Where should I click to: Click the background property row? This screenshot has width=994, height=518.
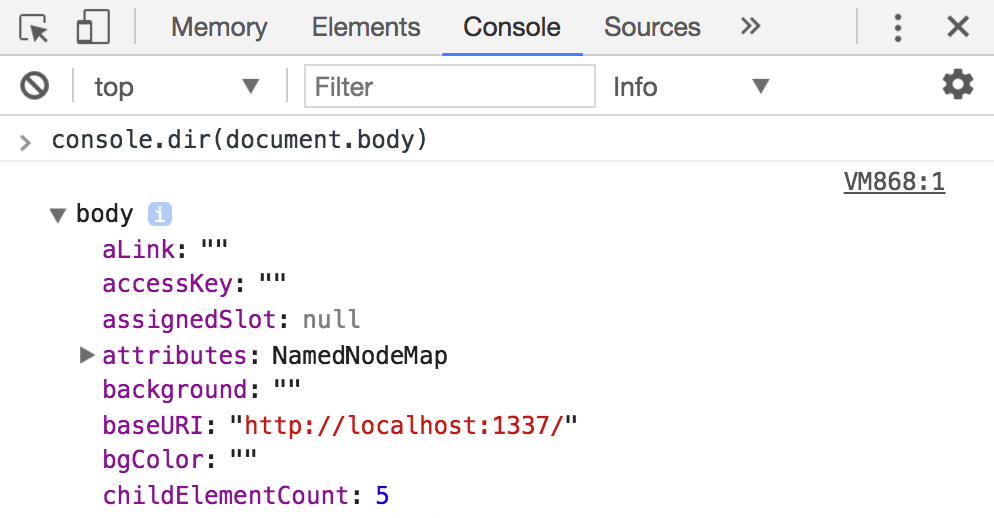(x=202, y=389)
